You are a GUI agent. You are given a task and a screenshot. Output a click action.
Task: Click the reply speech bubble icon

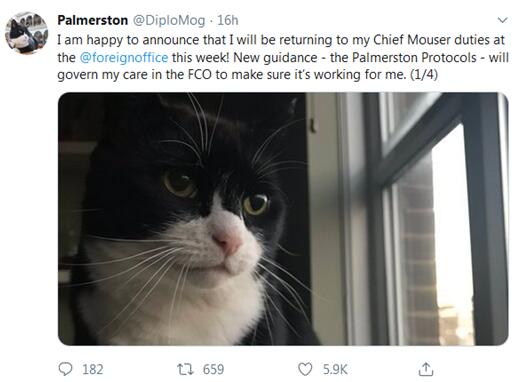point(65,369)
